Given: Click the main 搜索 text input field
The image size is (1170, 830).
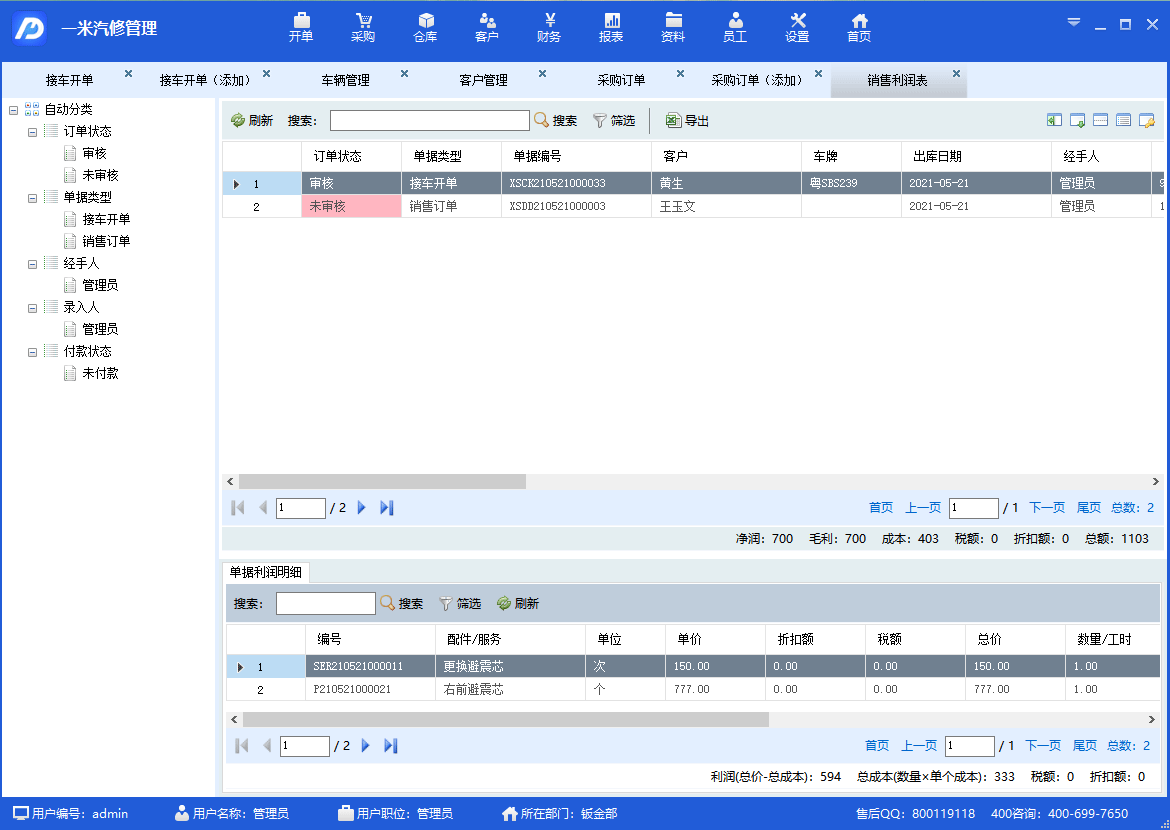Looking at the screenshot, I should [429, 121].
